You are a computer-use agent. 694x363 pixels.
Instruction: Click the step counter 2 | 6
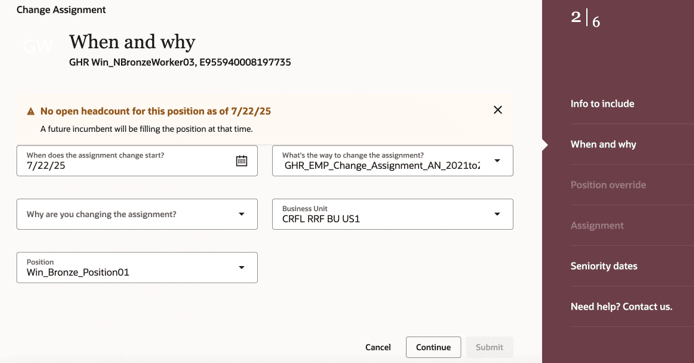pyautogui.click(x=585, y=19)
